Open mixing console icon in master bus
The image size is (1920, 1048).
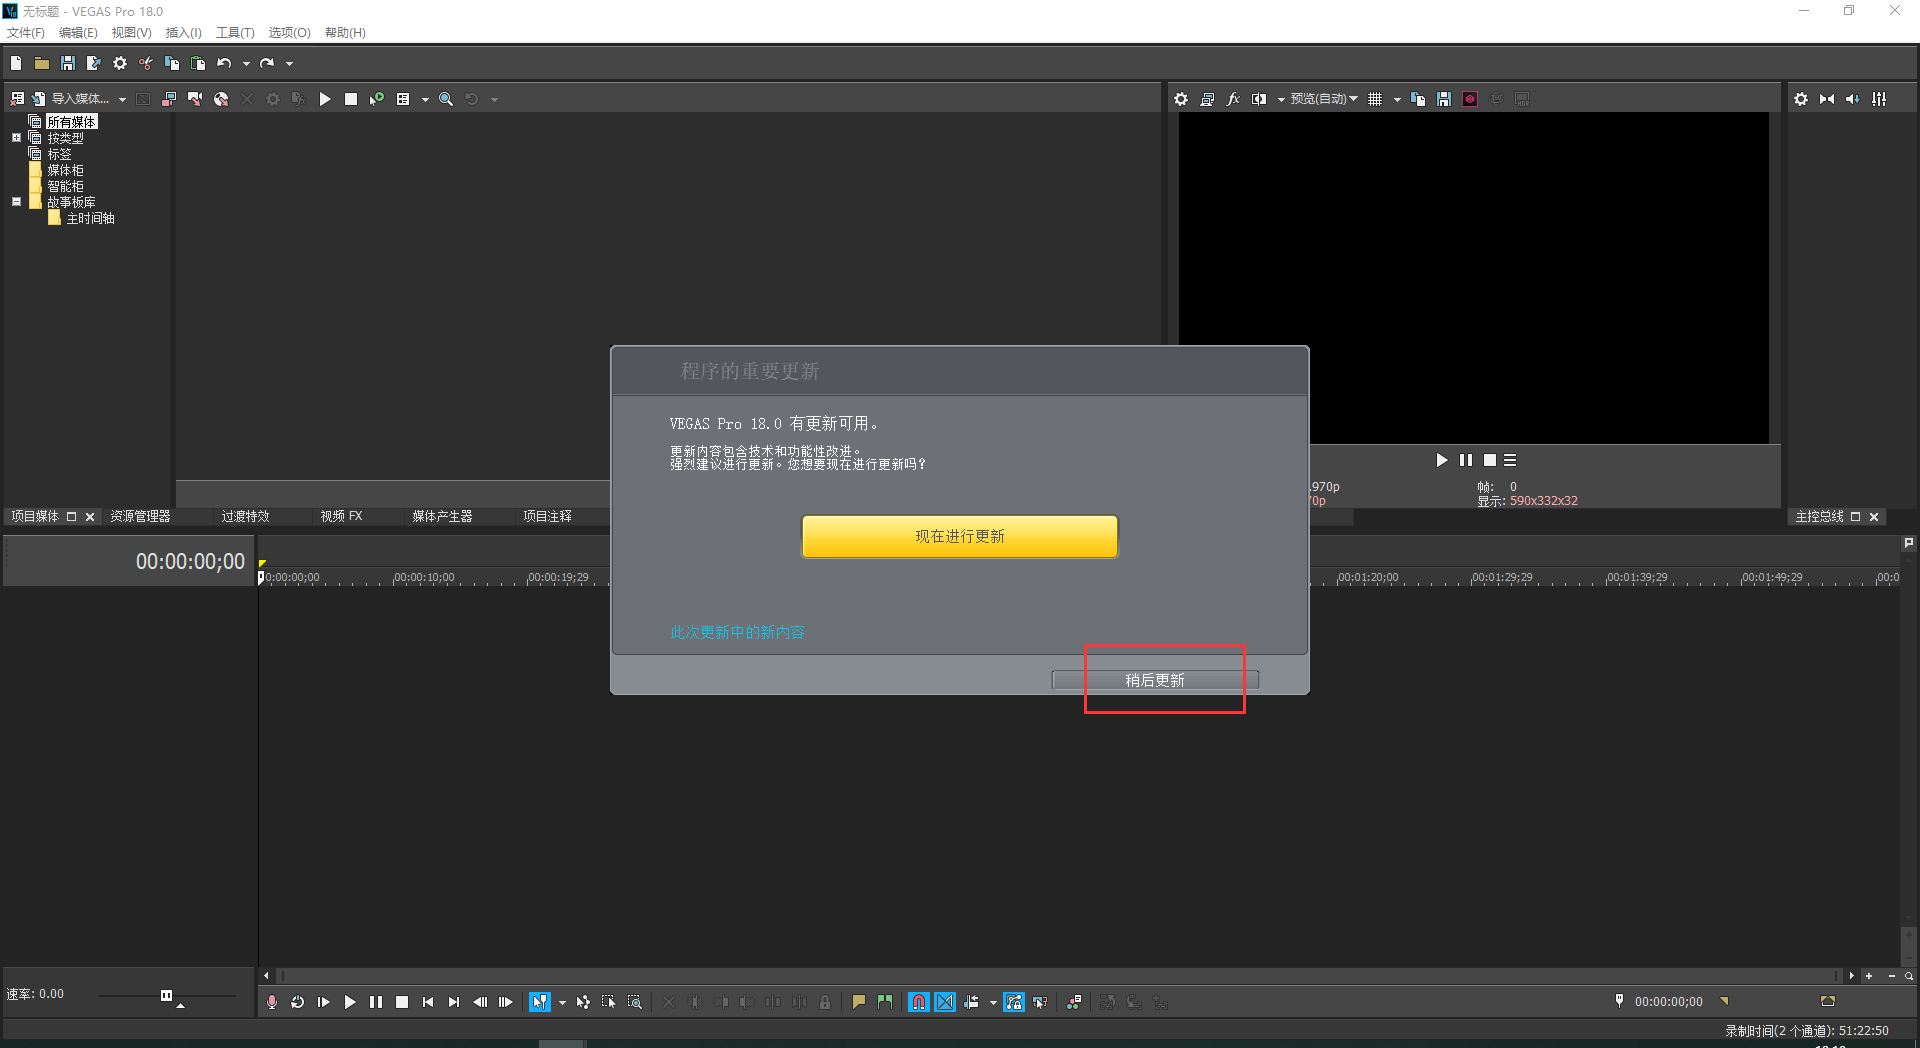tap(1879, 99)
